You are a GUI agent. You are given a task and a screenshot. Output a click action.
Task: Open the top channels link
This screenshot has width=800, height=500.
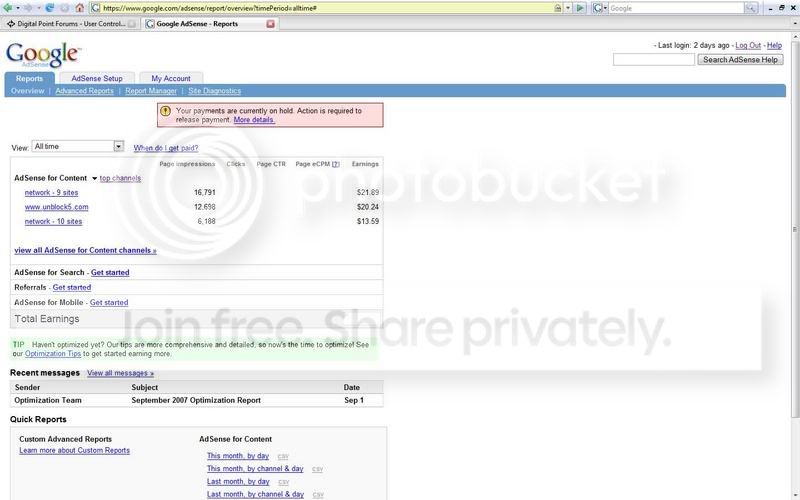point(120,178)
